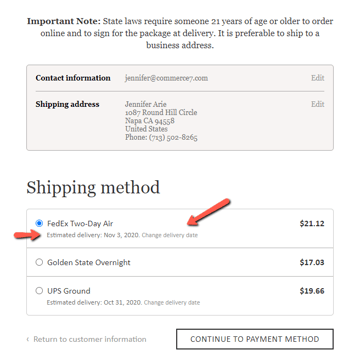This screenshot has height=361, width=360.
Task: Select the FedEx Two-Day Air radio button
Action: click(39, 223)
